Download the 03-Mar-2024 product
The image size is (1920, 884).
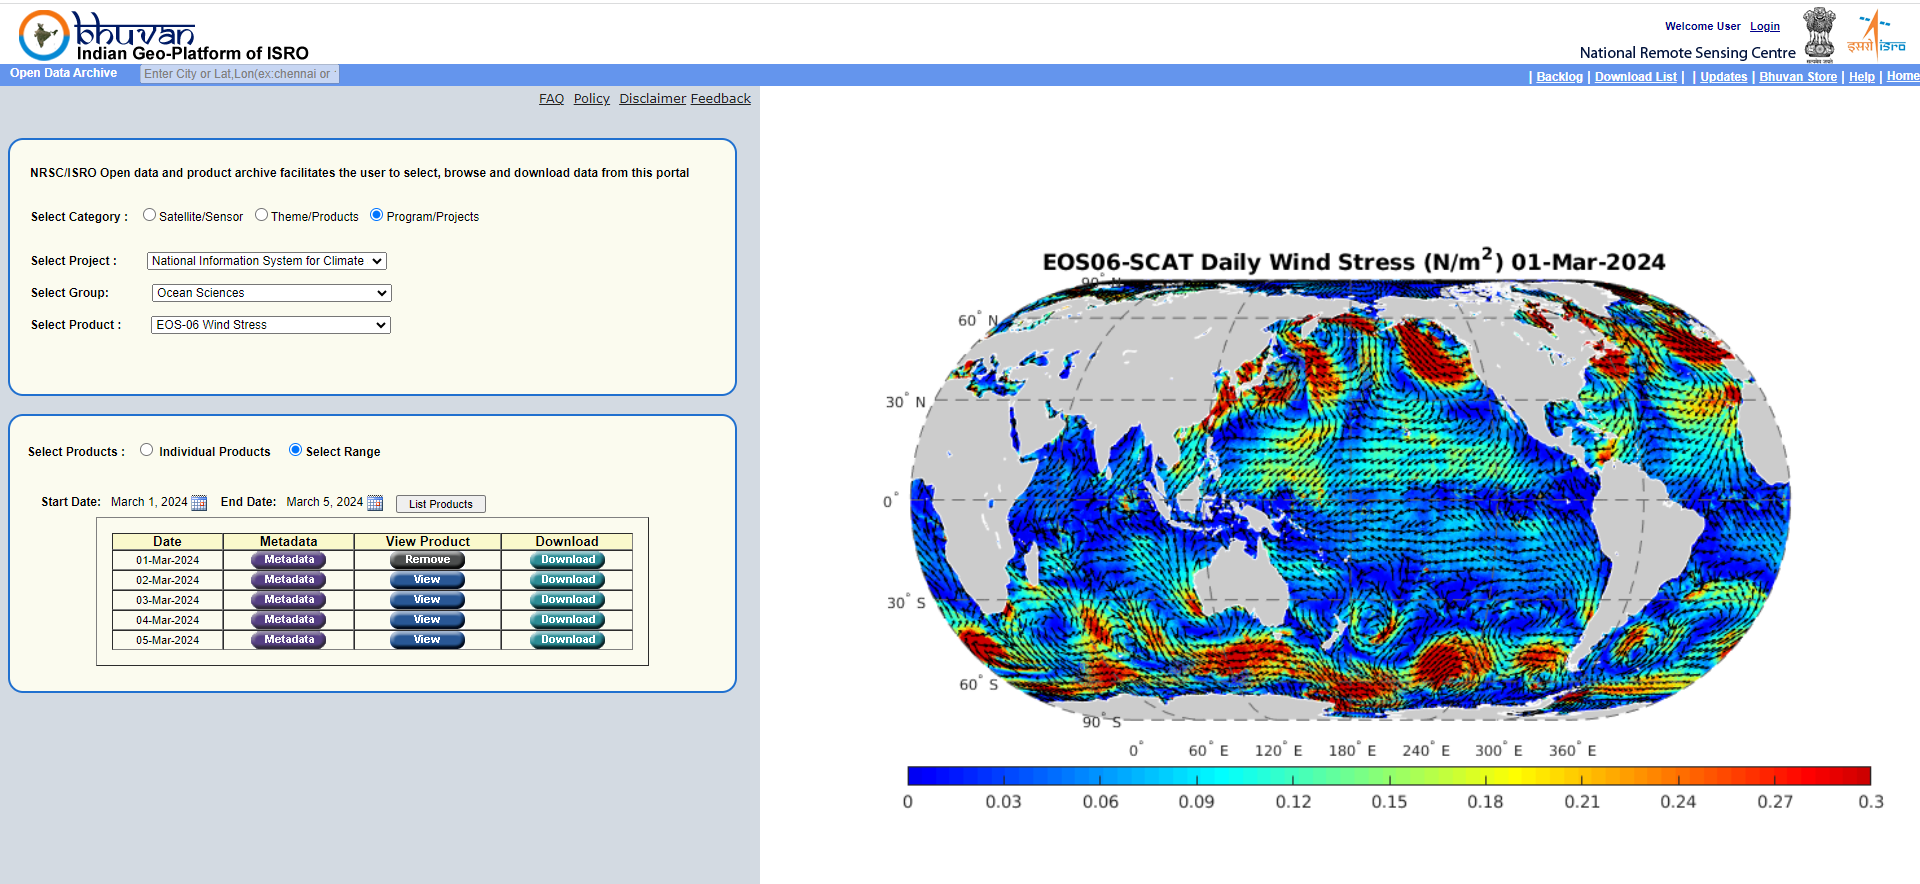click(567, 600)
